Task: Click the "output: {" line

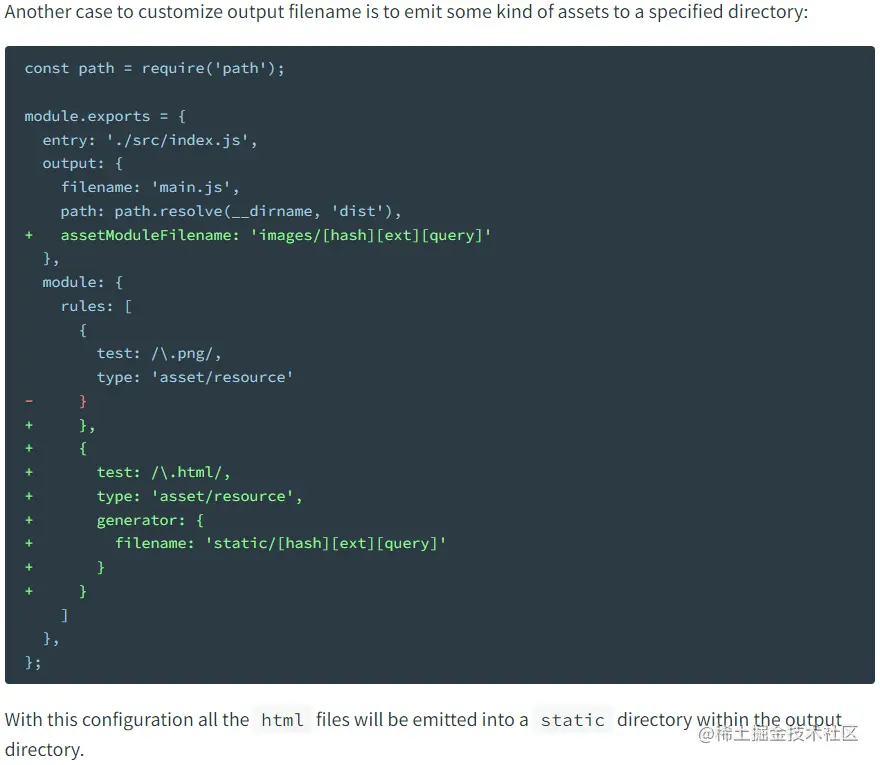Action: coord(82,163)
